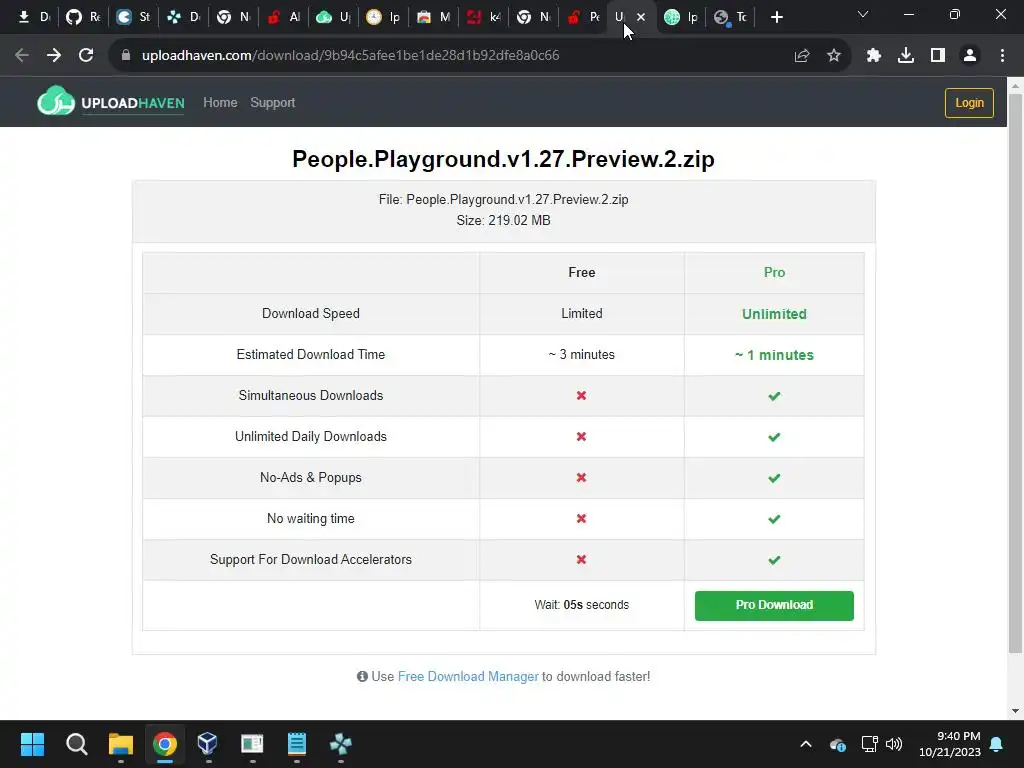Click the '~ 3 minutes' Free estimate

pyautogui.click(x=581, y=355)
